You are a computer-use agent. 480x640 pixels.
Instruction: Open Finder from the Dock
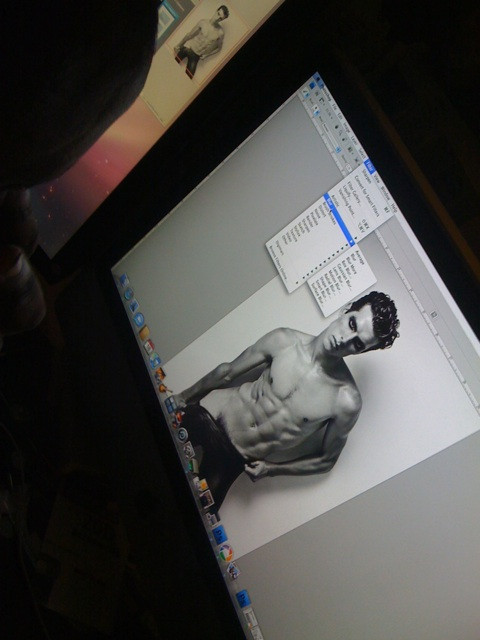tap(124, 280)
